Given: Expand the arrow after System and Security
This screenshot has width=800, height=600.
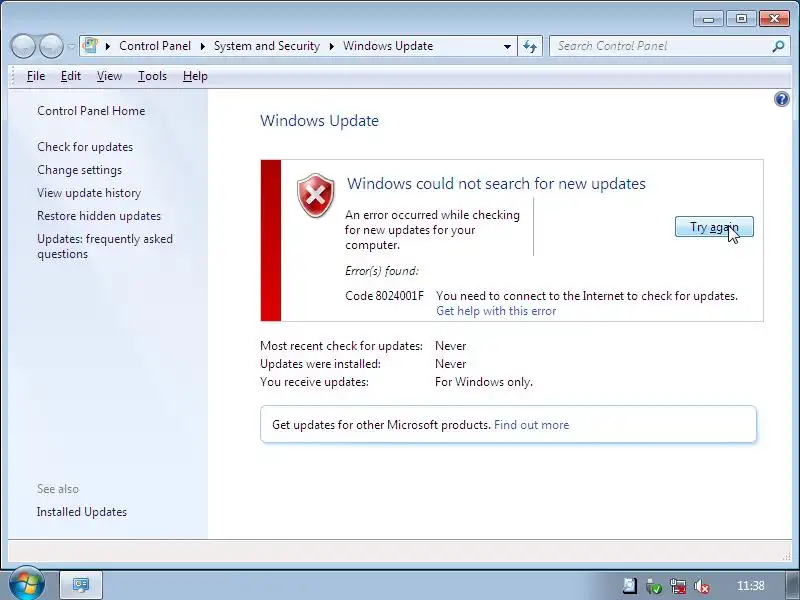Looking at the screenshot, I should tap(332, 46).
